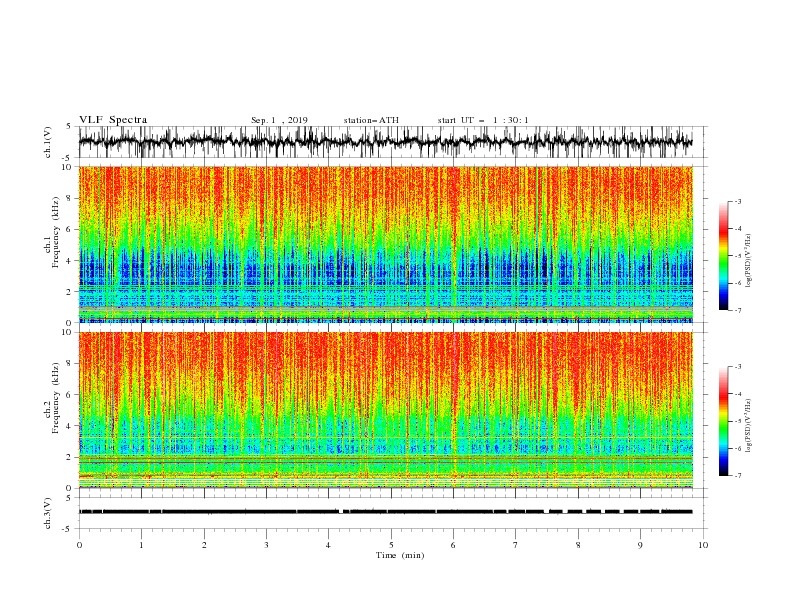Click the "8" frequency tick of ch.2 spectrogram
Screen dimensions: 792x612
click(x=71, y=363)
